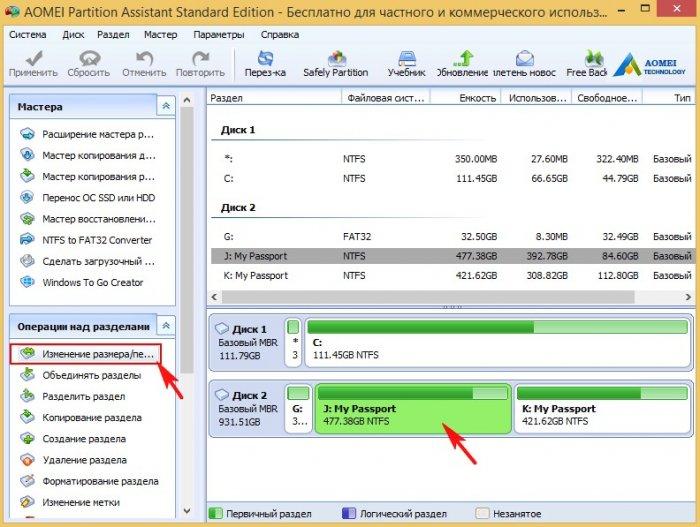Viewport: 700px width, 527px height.
Task: Sort by the Тип column header
Action: tap(669, 98)
